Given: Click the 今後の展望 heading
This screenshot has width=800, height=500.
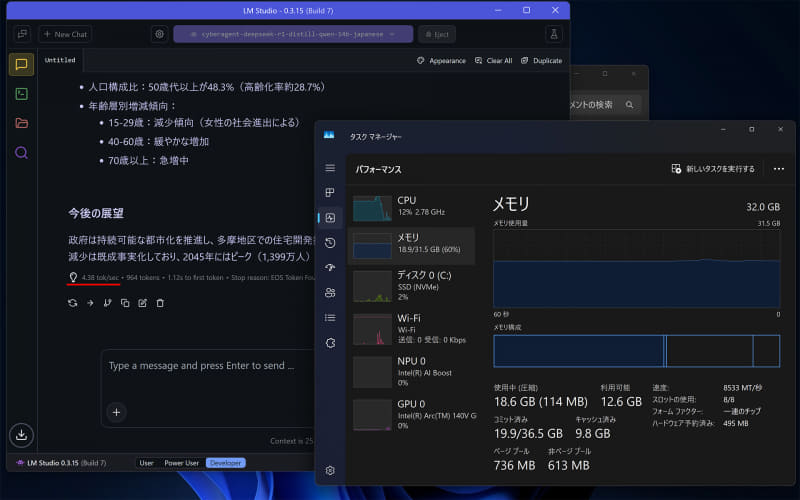Looking at the screenshot, I should click(x=96, y=213).
